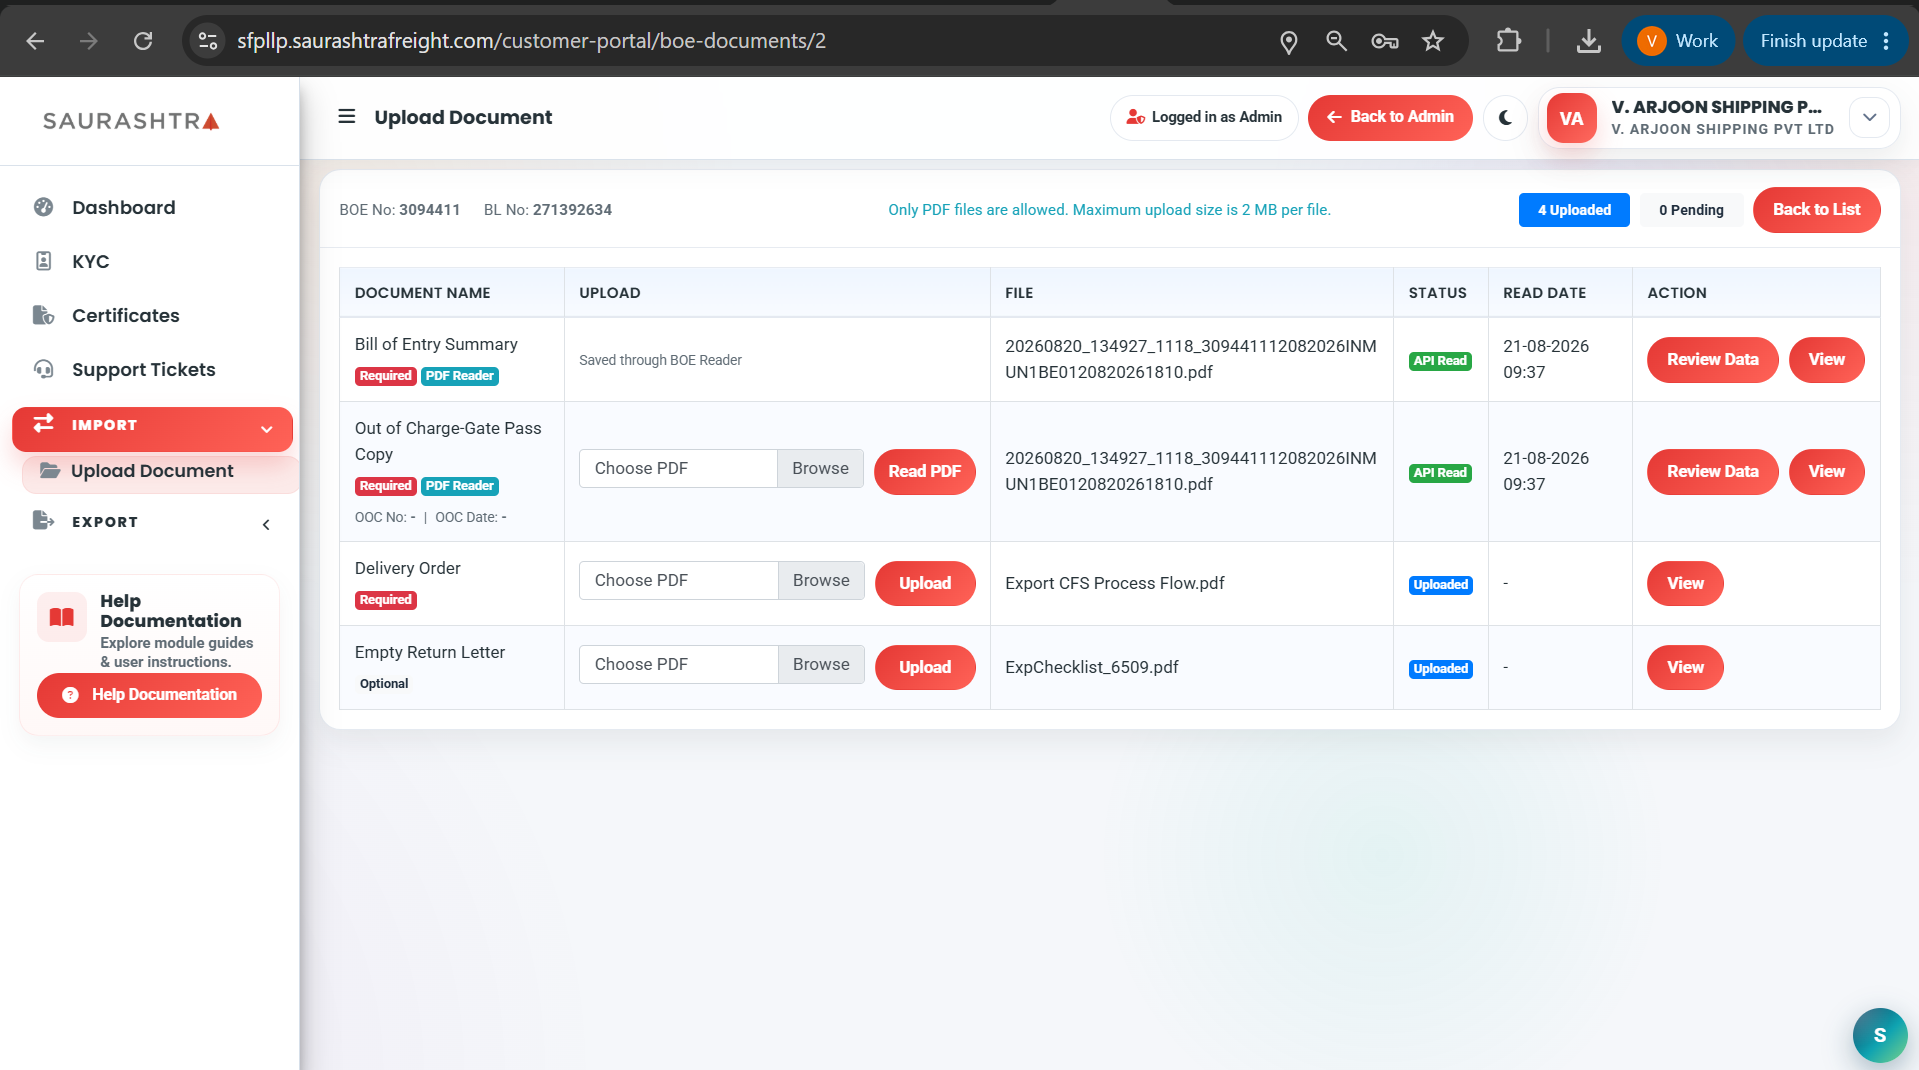
Task: Click the Saurashtra logo
Action: [x=131, y=121]
